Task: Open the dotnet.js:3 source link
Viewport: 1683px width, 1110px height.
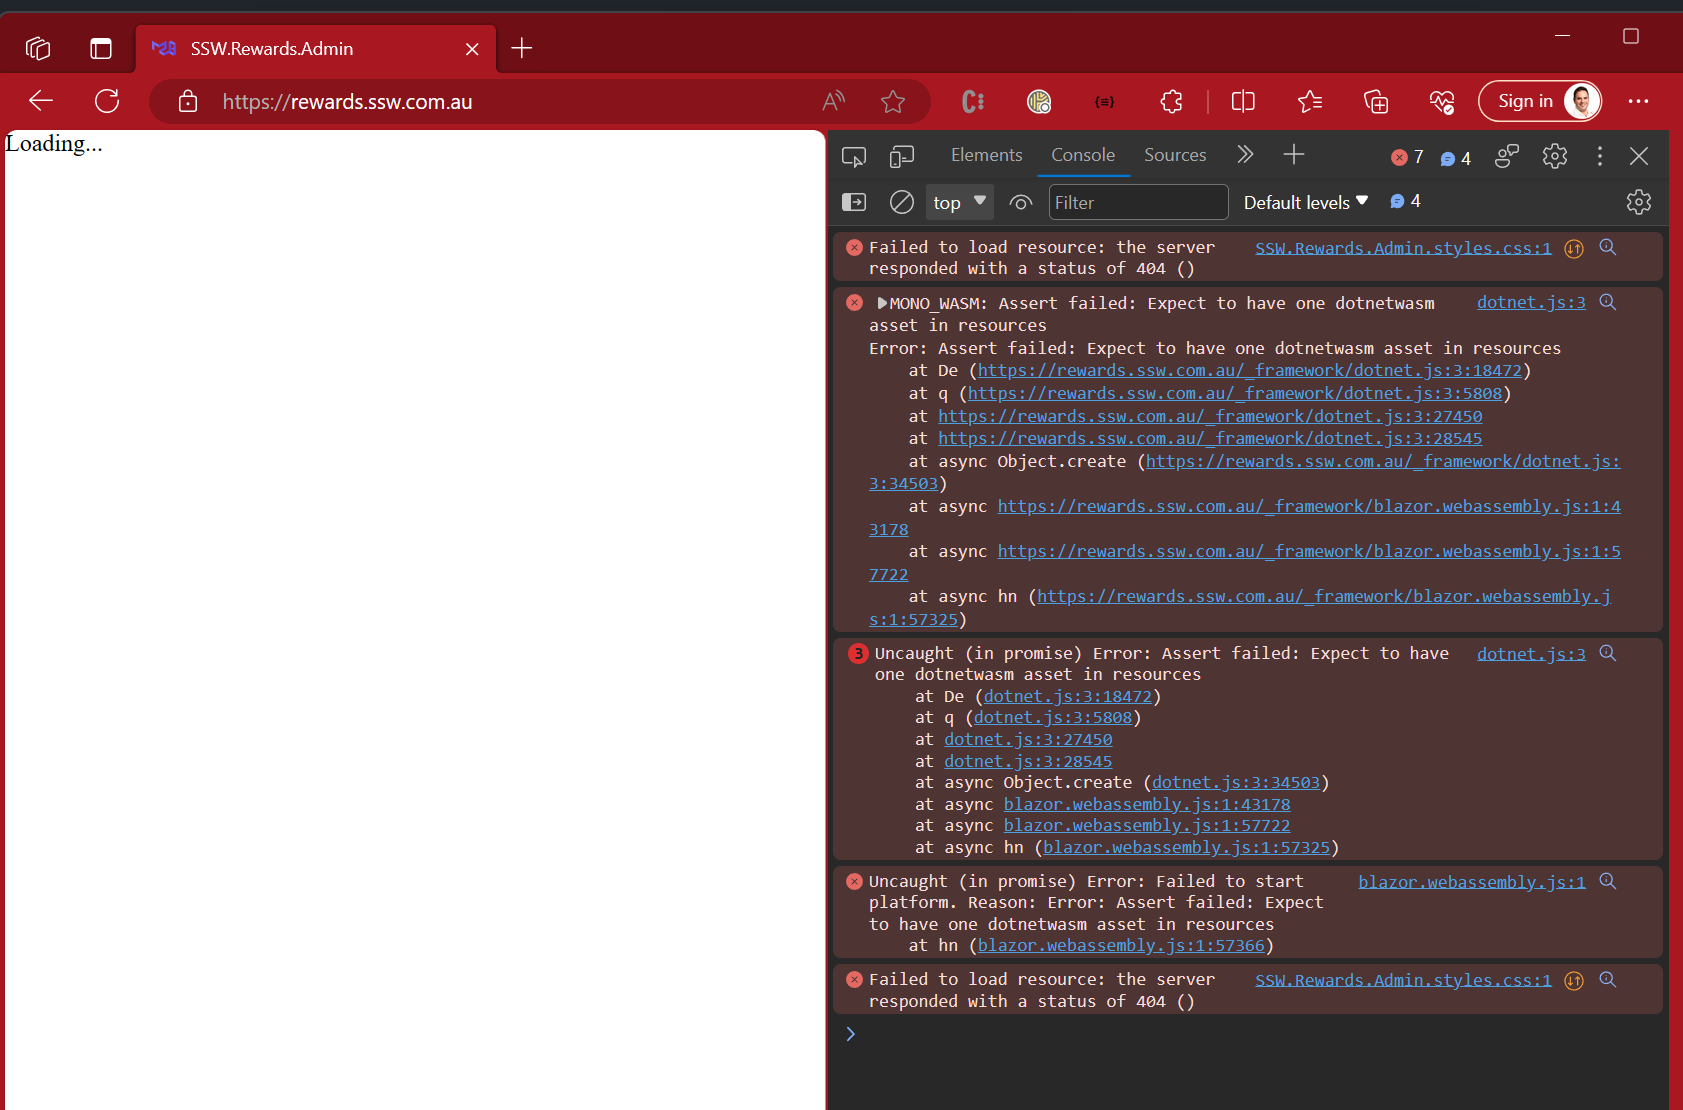Action: pyautogui.click(x=1531, y=302)
